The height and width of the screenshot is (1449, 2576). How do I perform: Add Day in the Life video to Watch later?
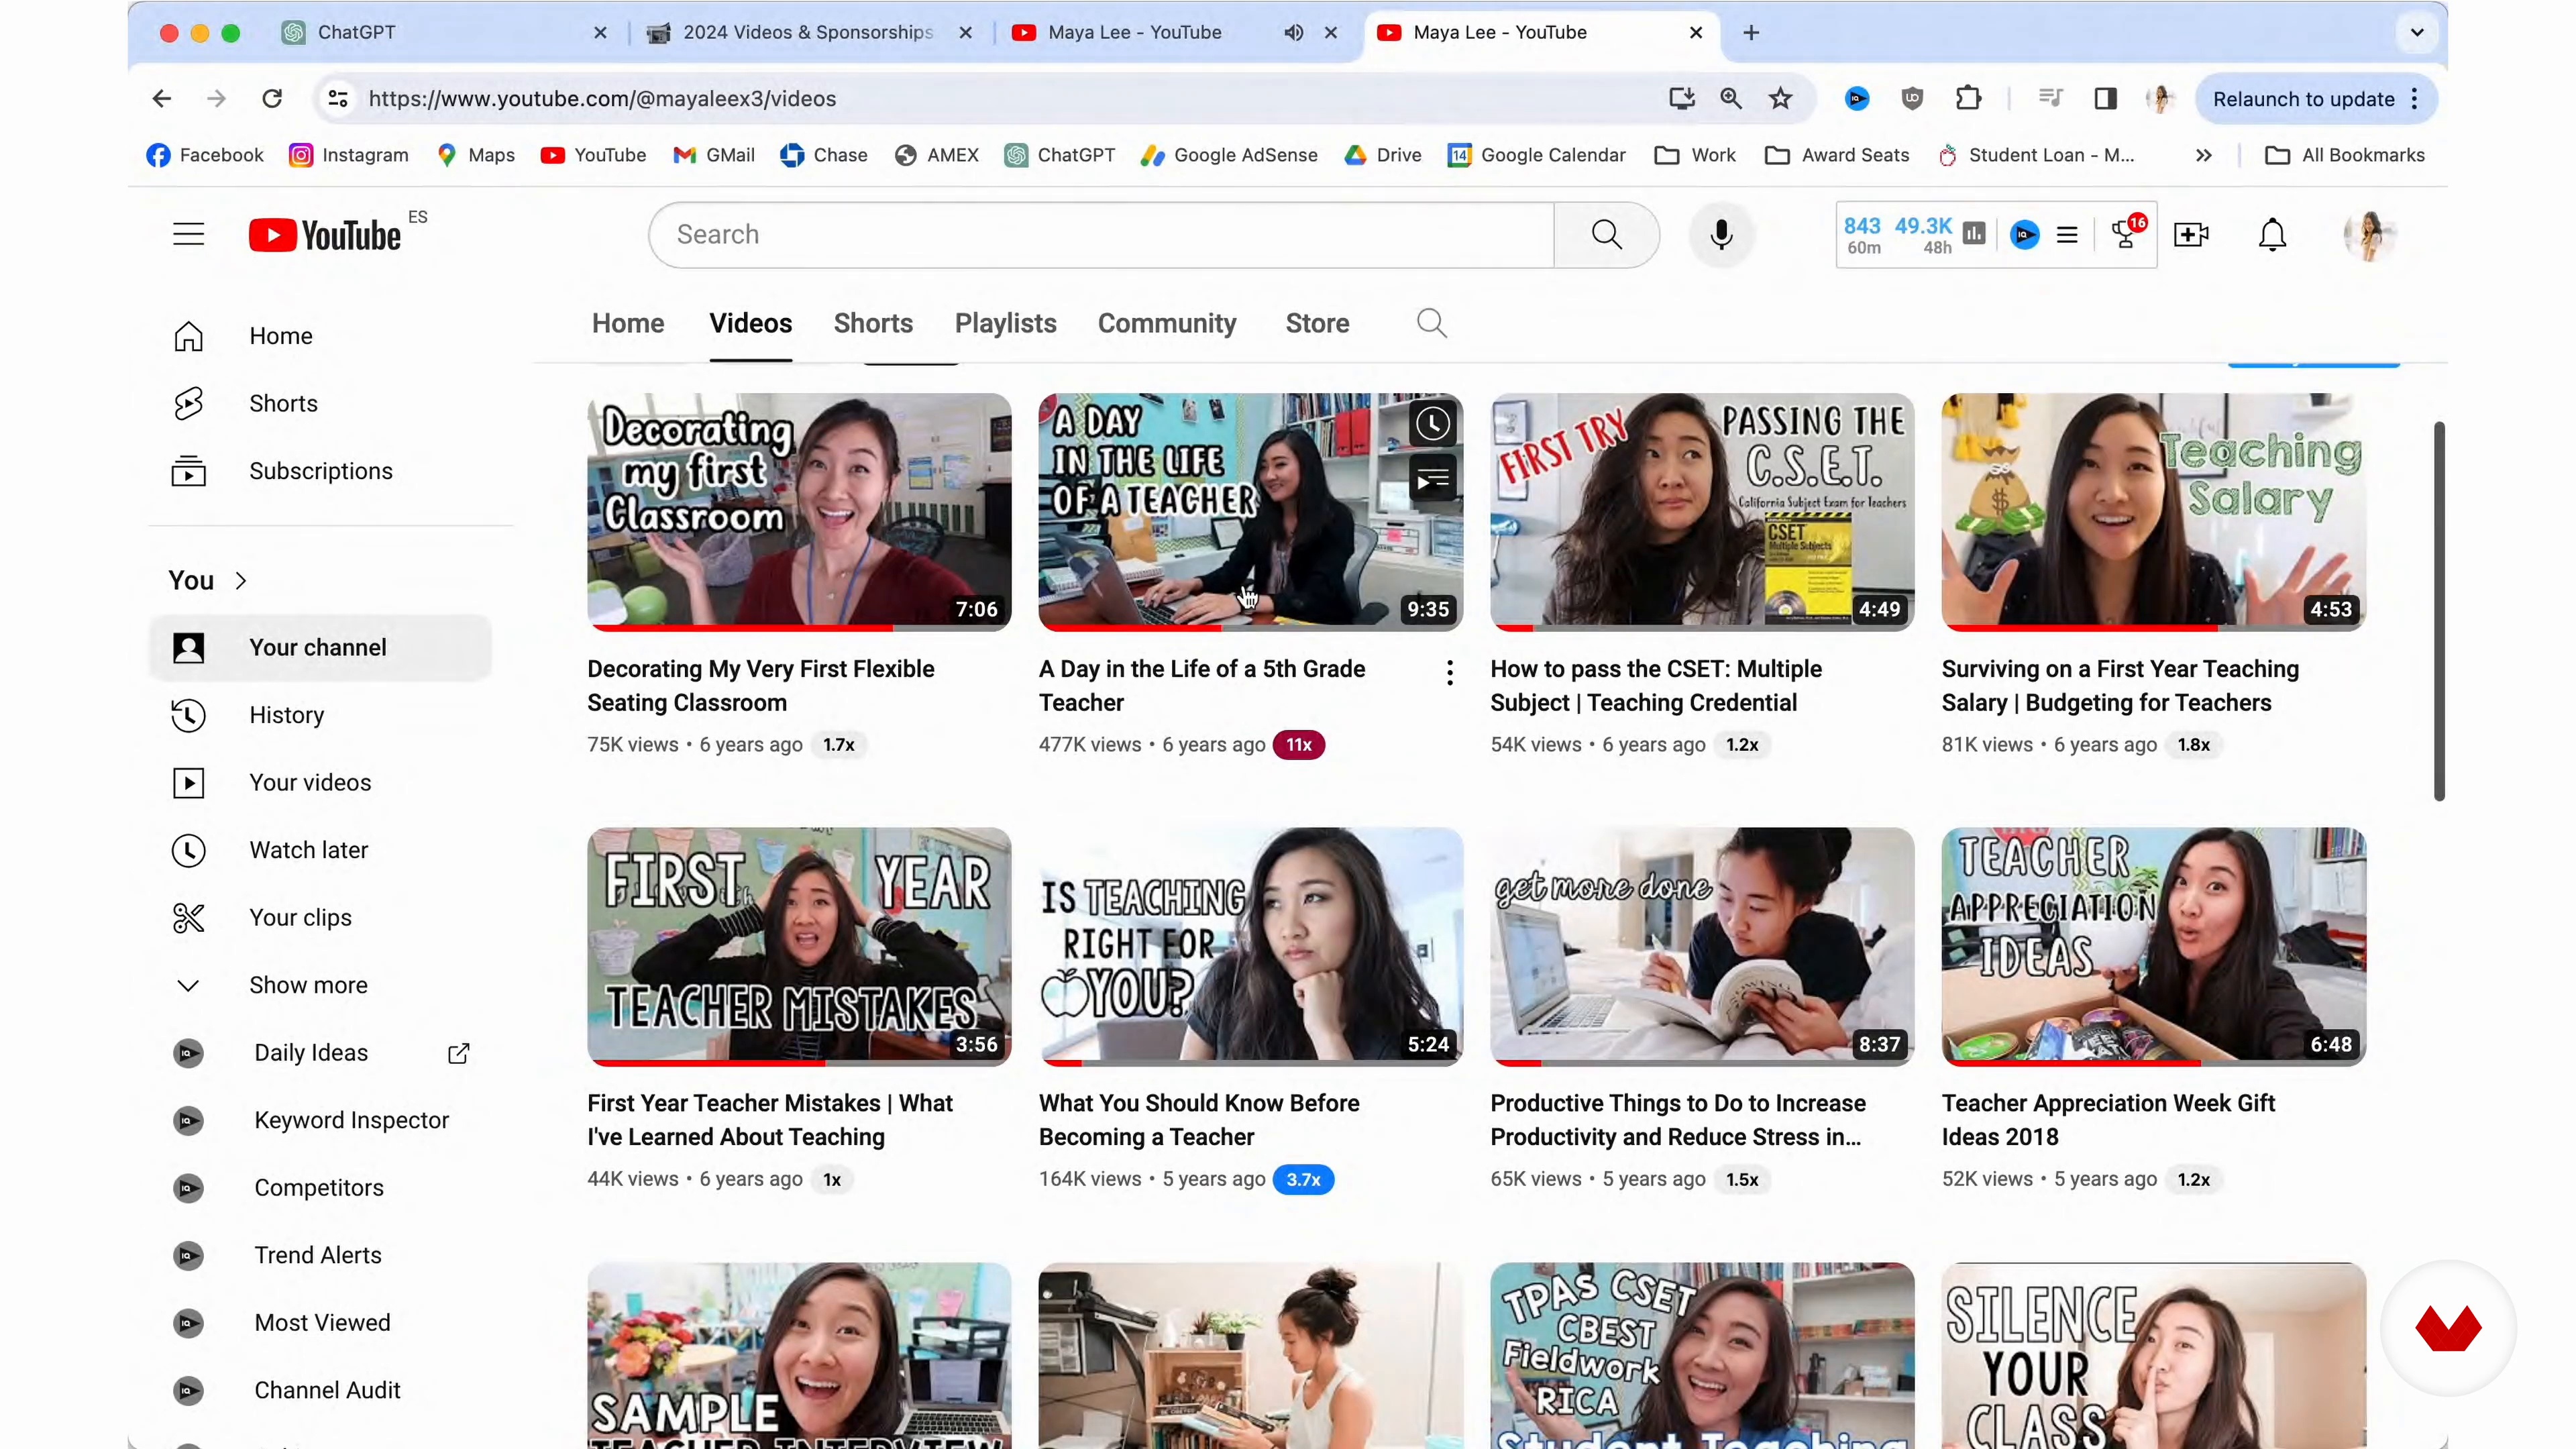[1432, 424]
